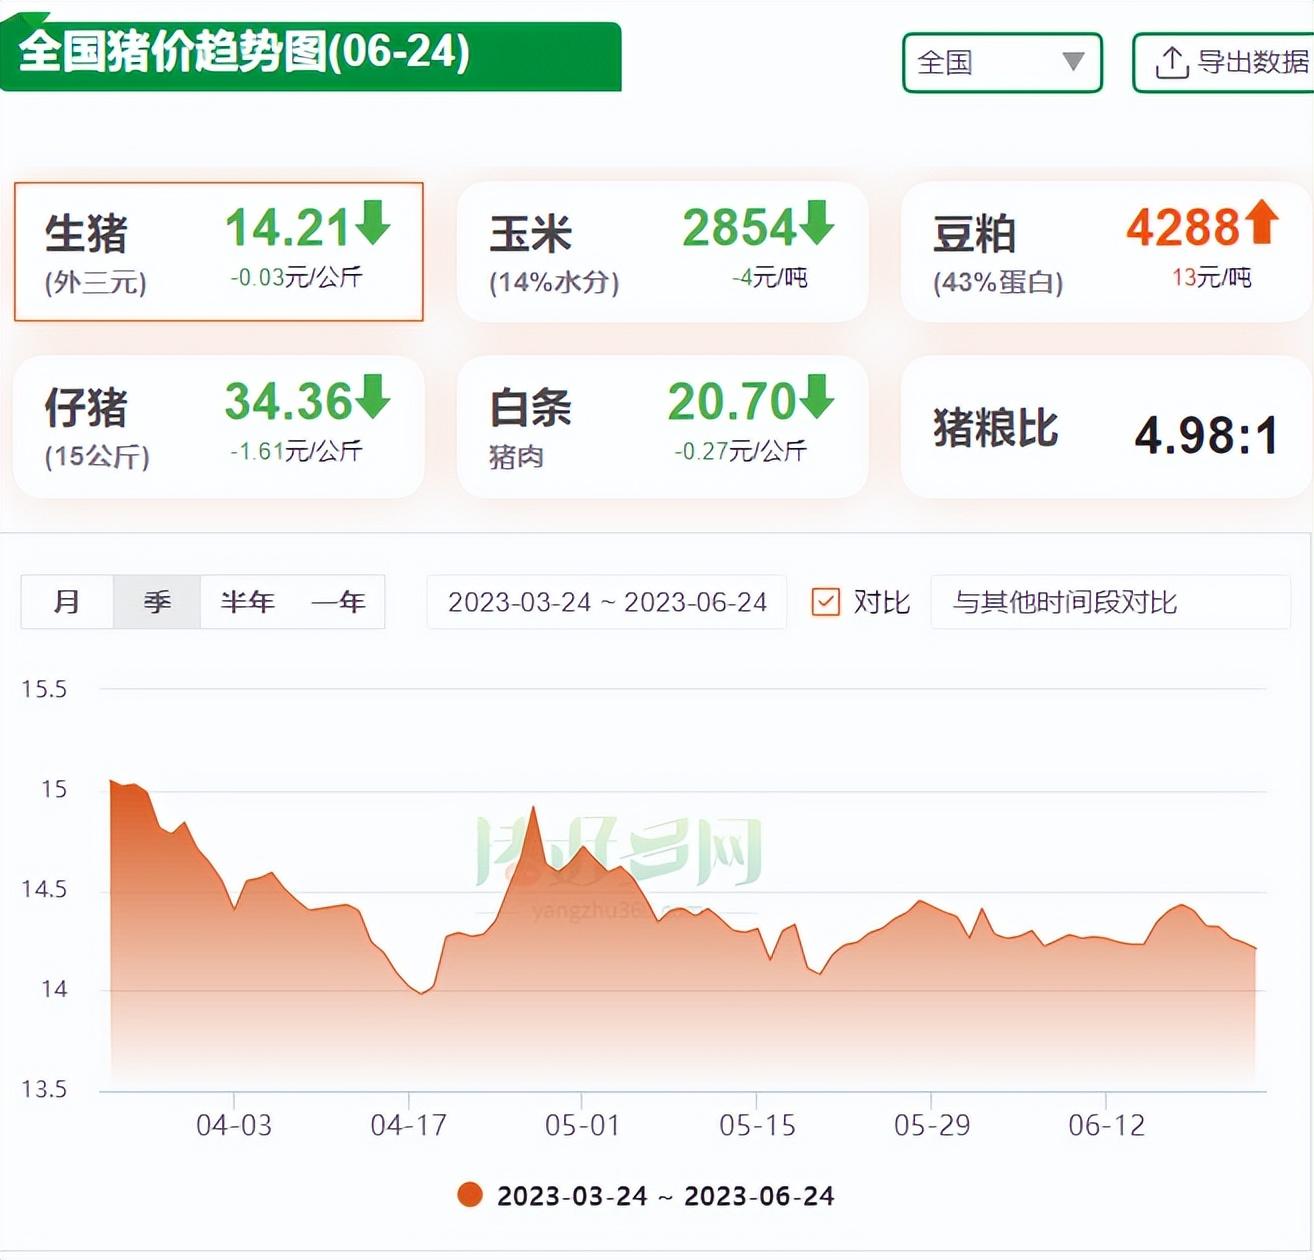Screen dimensions: 1314x1260
Task: Click the -1.61元/公斤 change text
Action: point(295,451)
